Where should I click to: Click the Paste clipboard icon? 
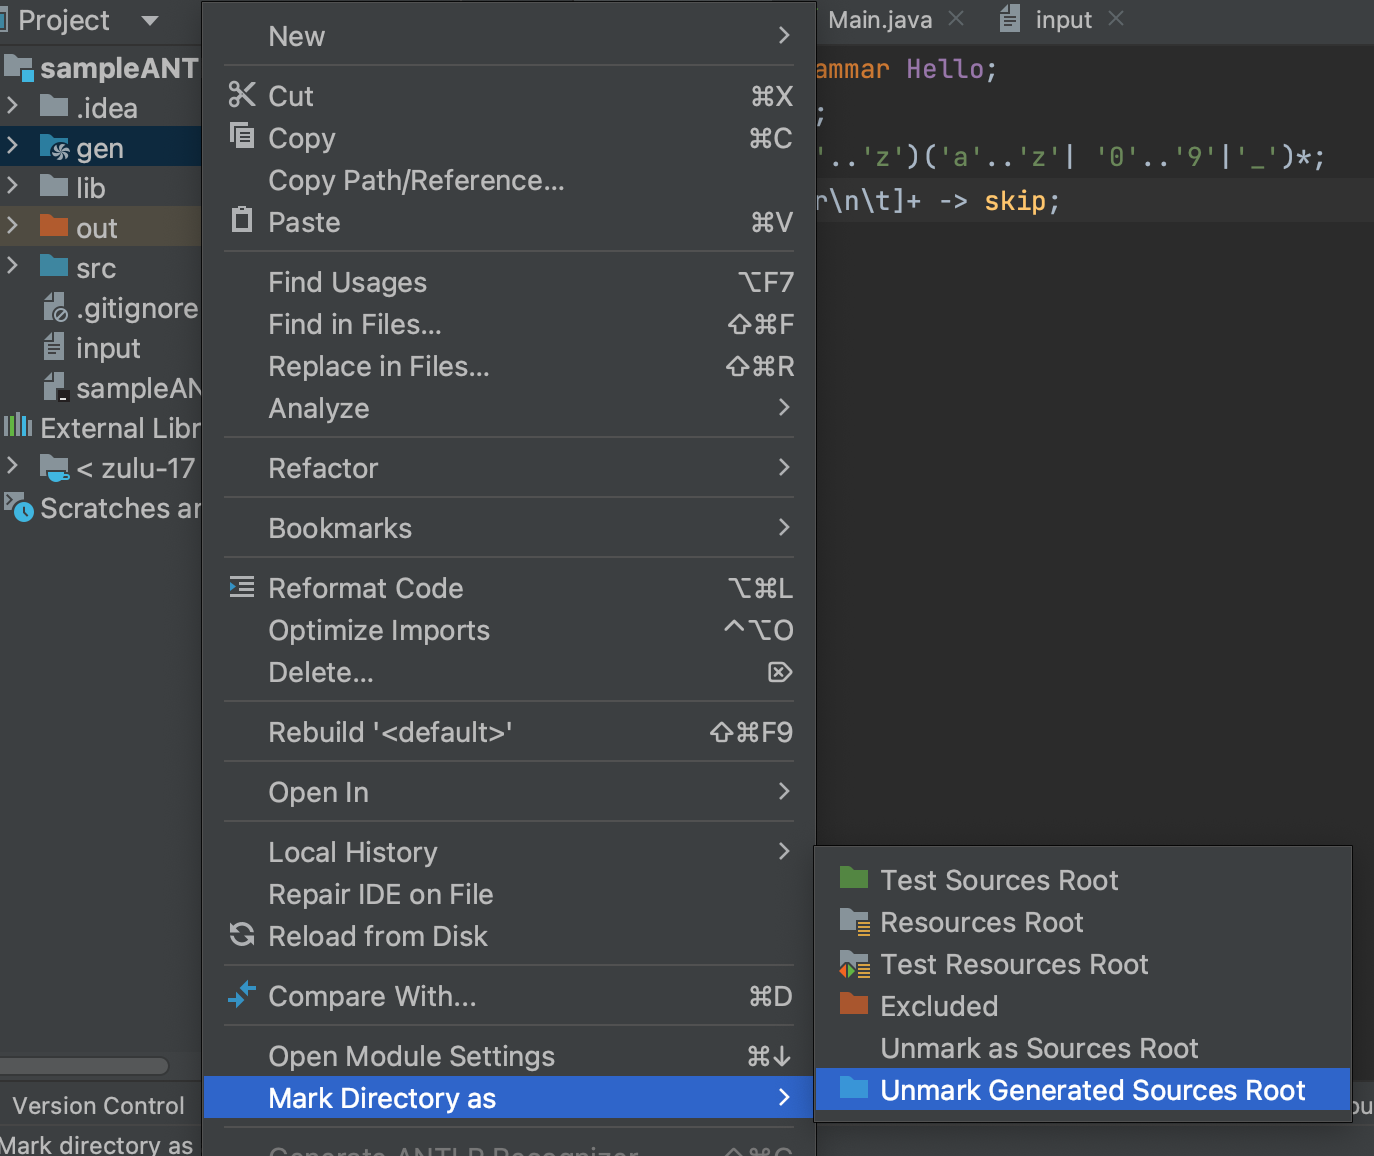(241, 220)
